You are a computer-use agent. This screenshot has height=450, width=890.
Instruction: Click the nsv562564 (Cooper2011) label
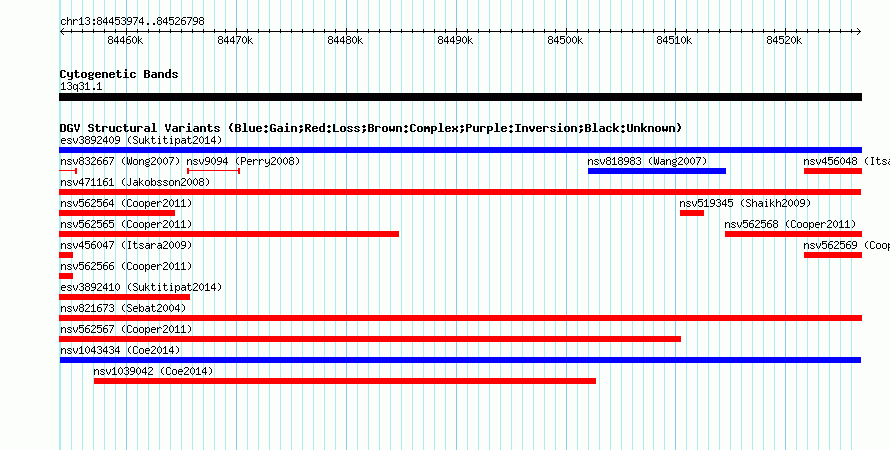(x=126, y=203)
